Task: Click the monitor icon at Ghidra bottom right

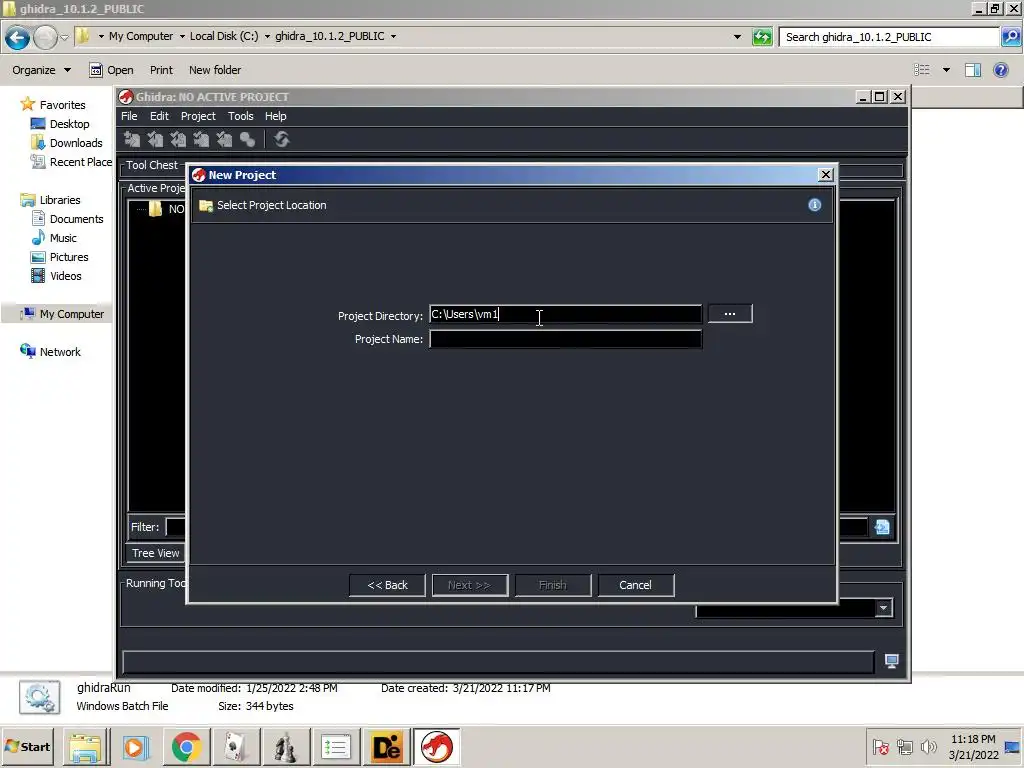Action: tap(891, 661)
